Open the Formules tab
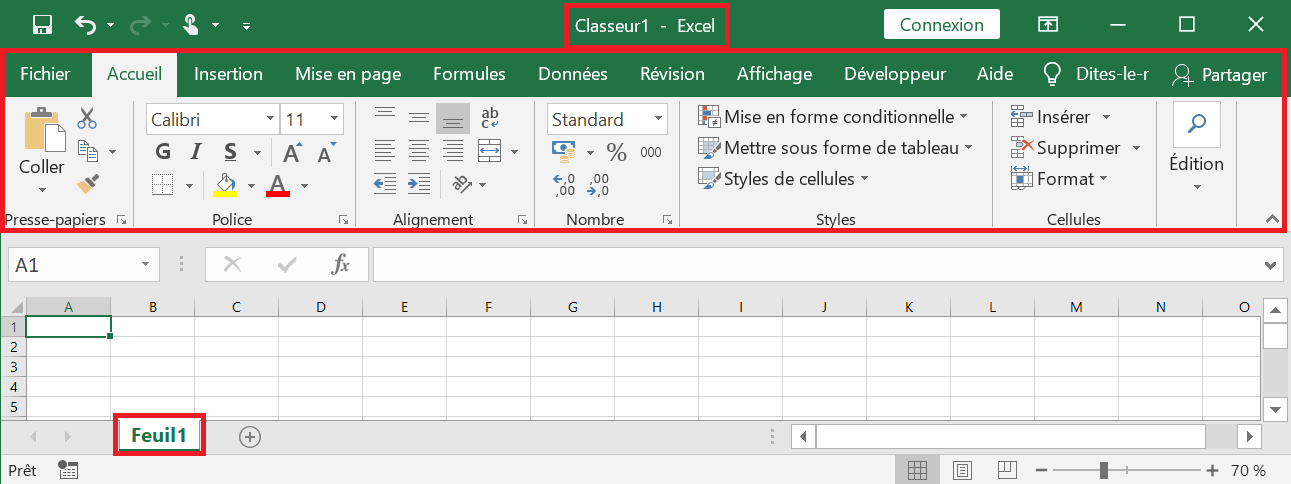Screen dimensions: 1291x484 coord(469,74)
